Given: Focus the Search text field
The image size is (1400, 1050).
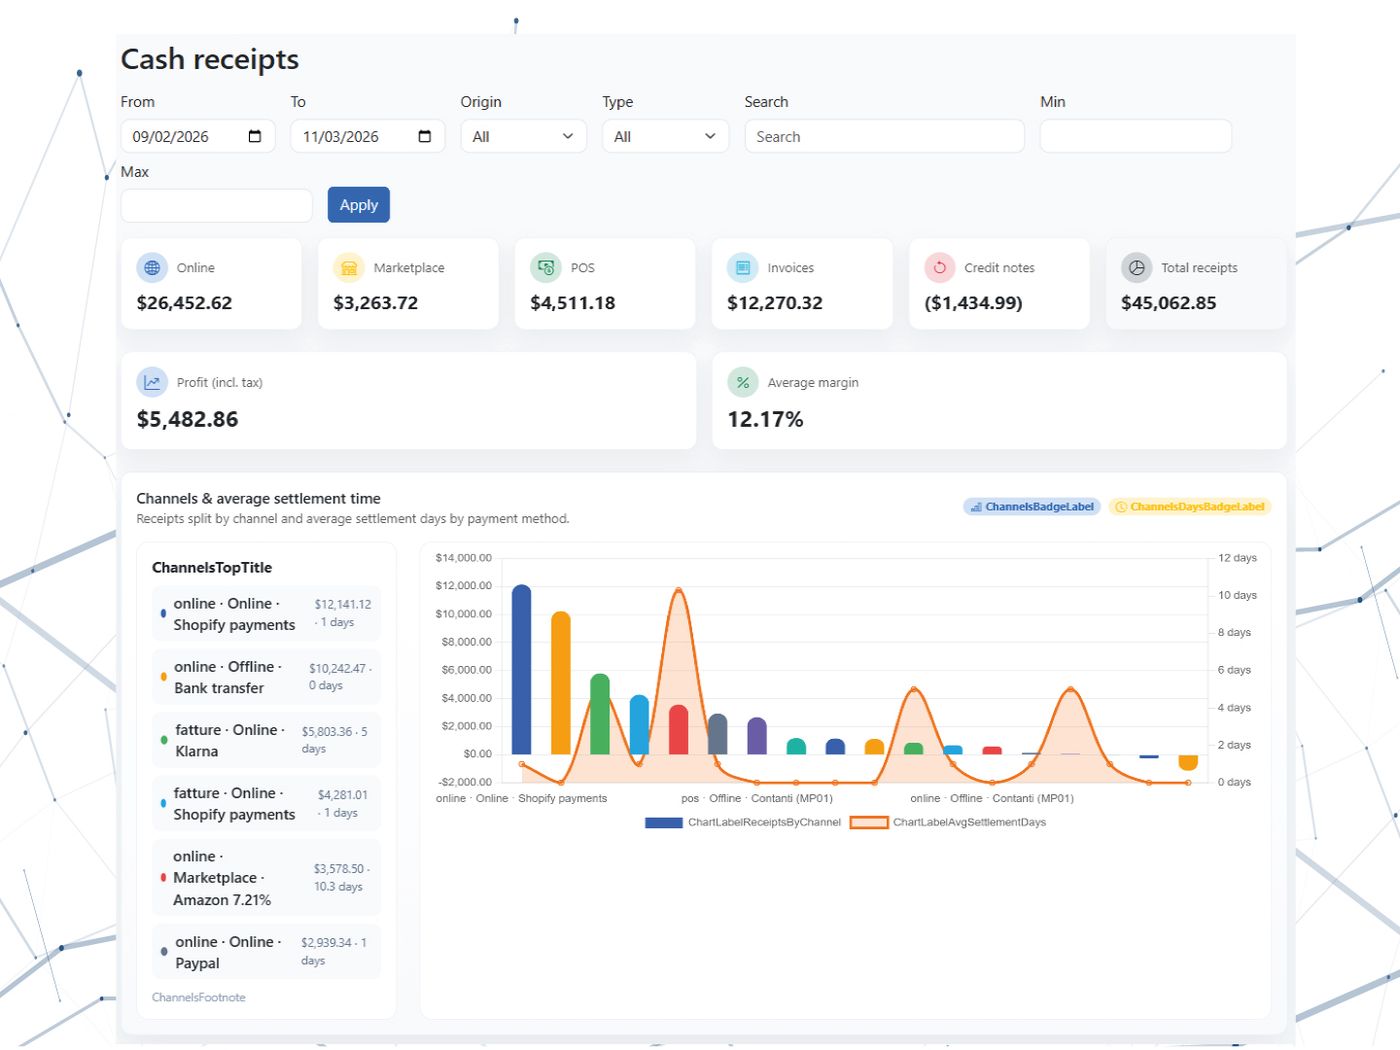Looking at the screenshot, I should [x=885, y=136].
